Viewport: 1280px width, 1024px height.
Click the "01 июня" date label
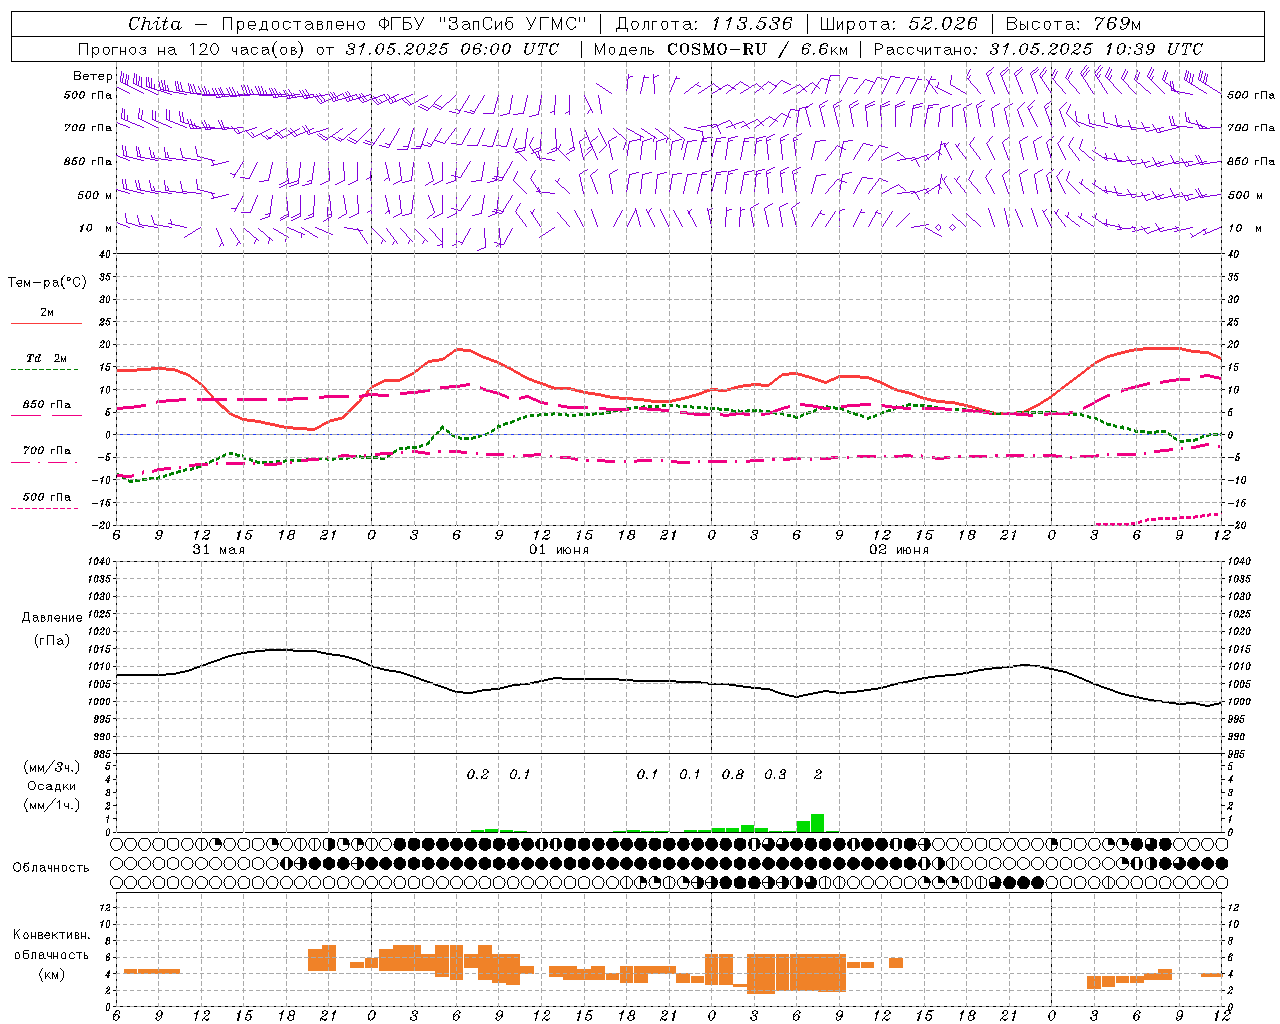[x=559, y=550]
